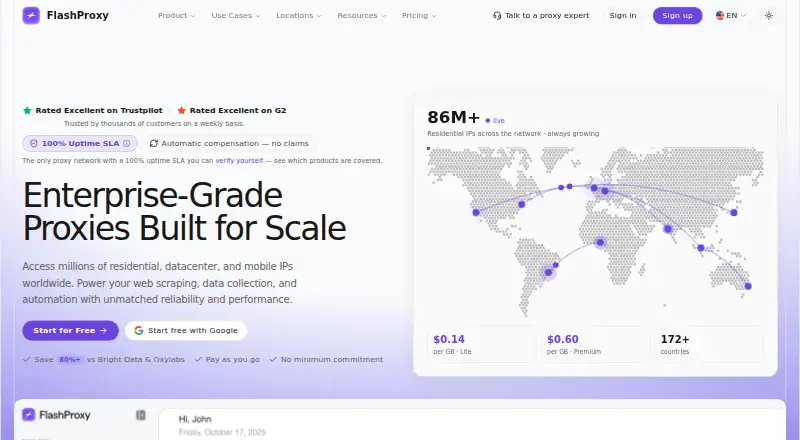Expand the Use Cases menu
Image resolution: width=800 pixels, height=440 pixels.
point(236,15)
